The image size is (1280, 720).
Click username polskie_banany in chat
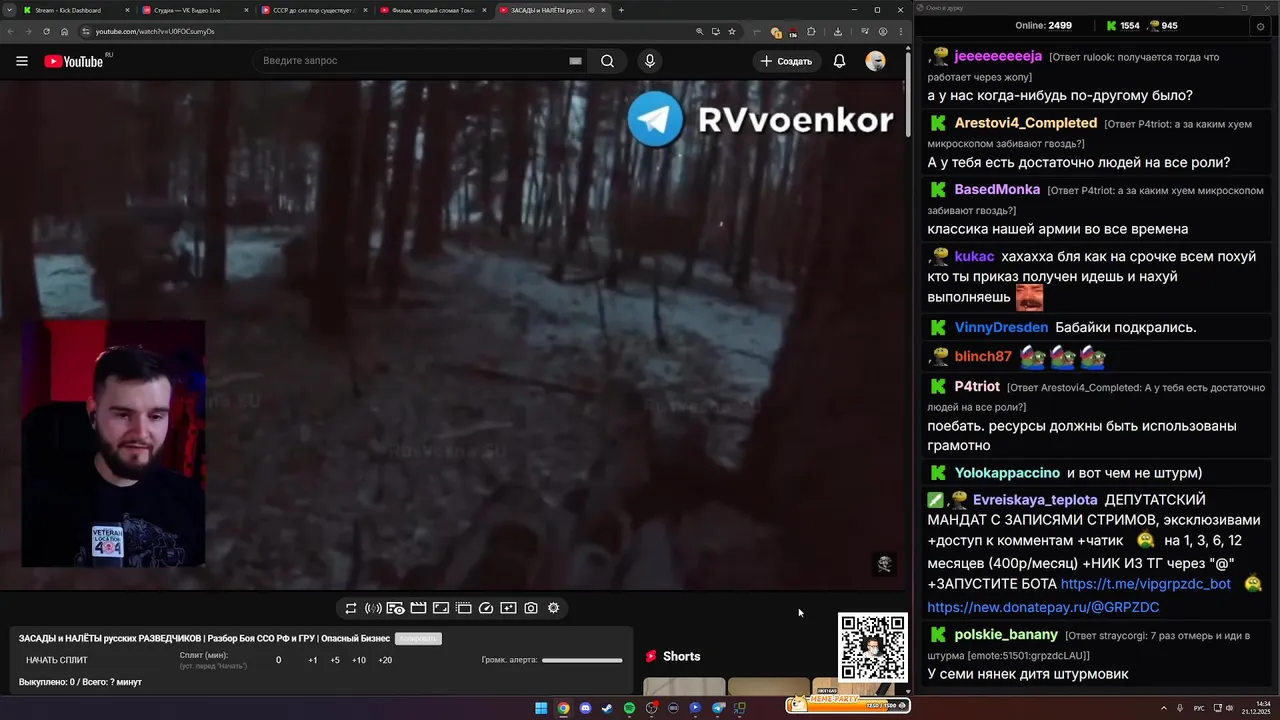[x=1006, y=635]
